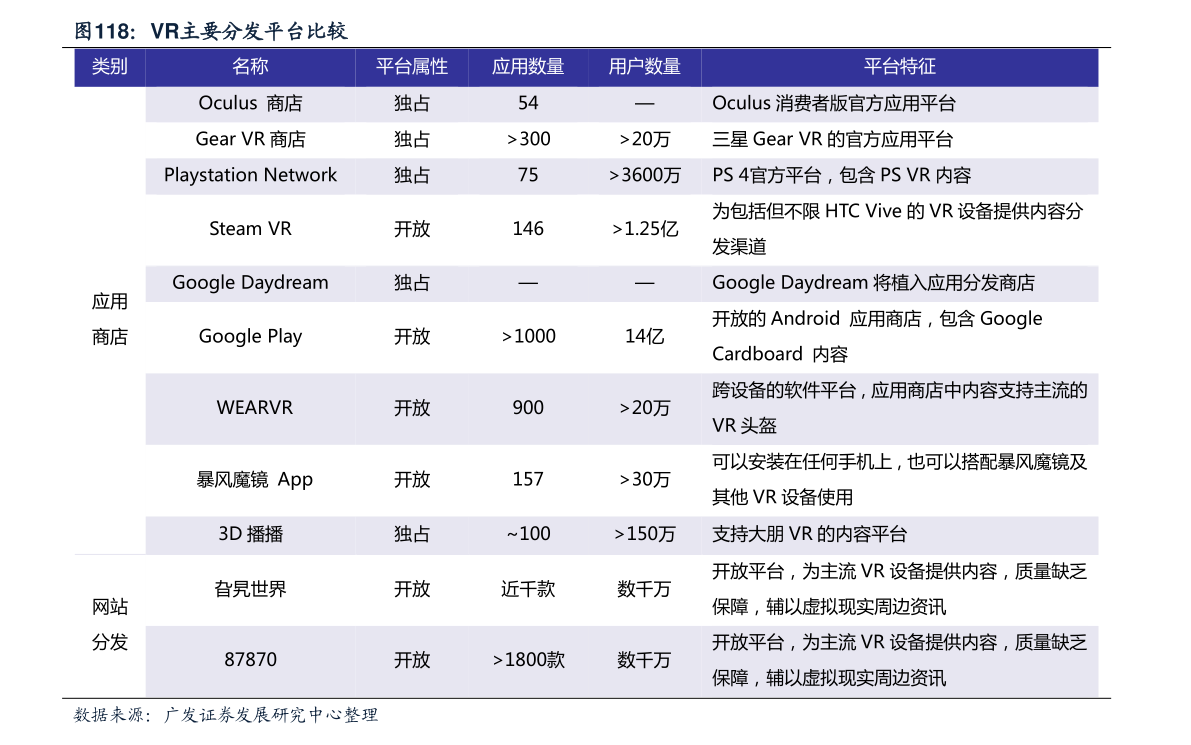Click the 开放的 Android 应用商店 description
Screen dimensions: 1191x745
[877, 336]
